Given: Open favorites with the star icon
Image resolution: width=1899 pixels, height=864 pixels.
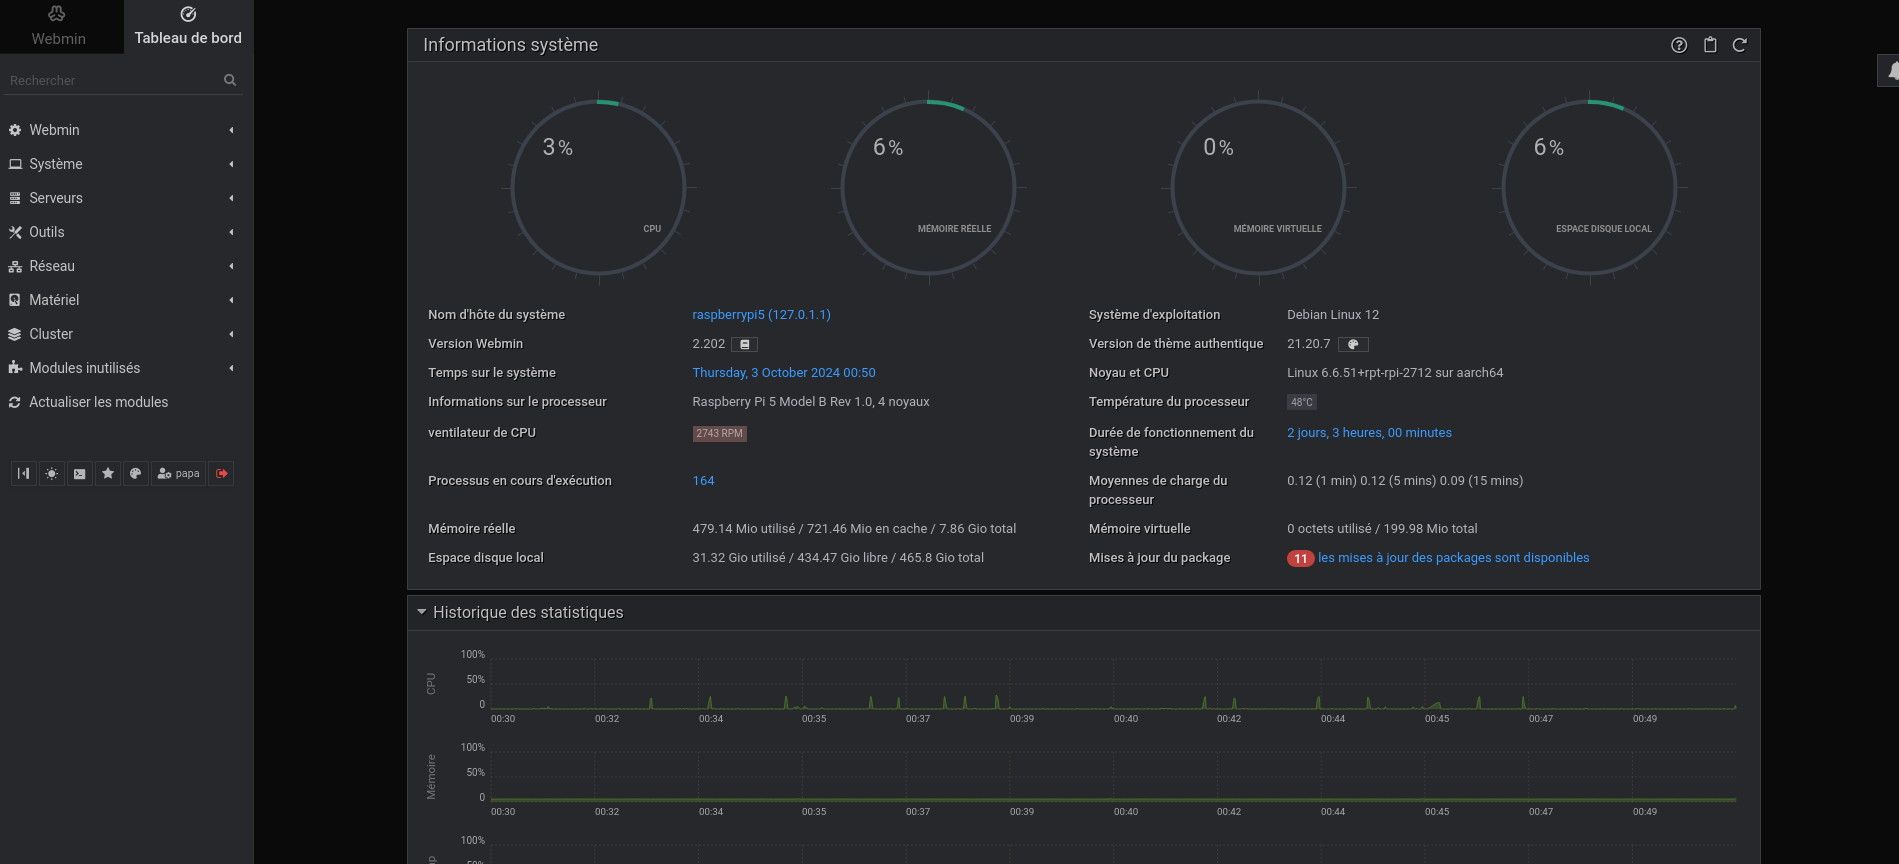Looking at the screenshot, I should click(108, 474).
